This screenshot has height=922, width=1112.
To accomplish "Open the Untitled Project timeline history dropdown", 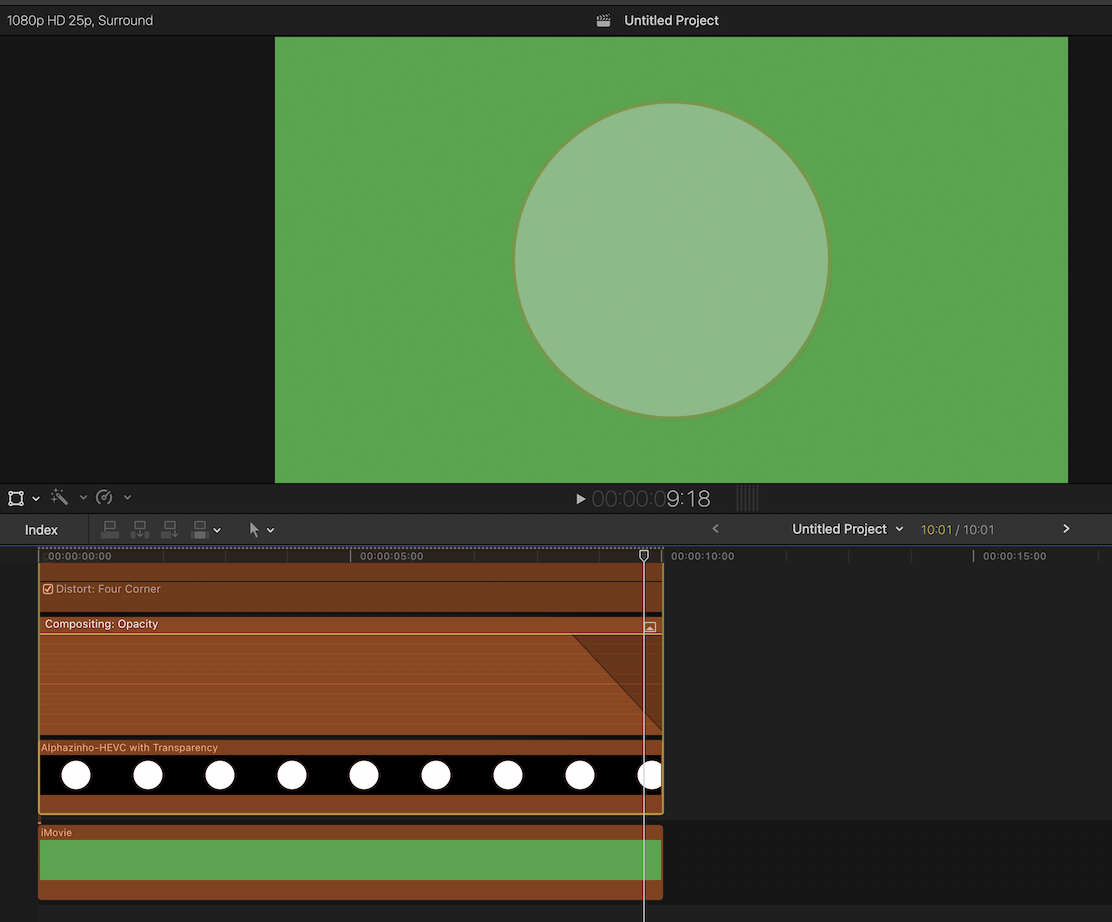I will [899, 529].
